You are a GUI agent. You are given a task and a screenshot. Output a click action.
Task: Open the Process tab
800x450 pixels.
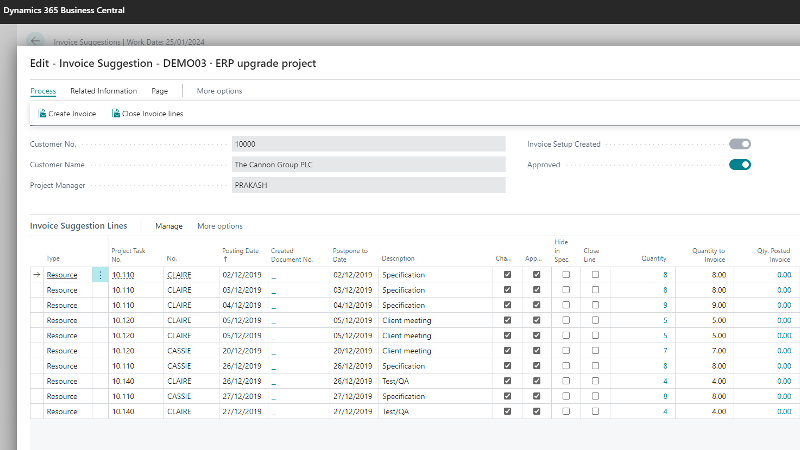[43, 91]
